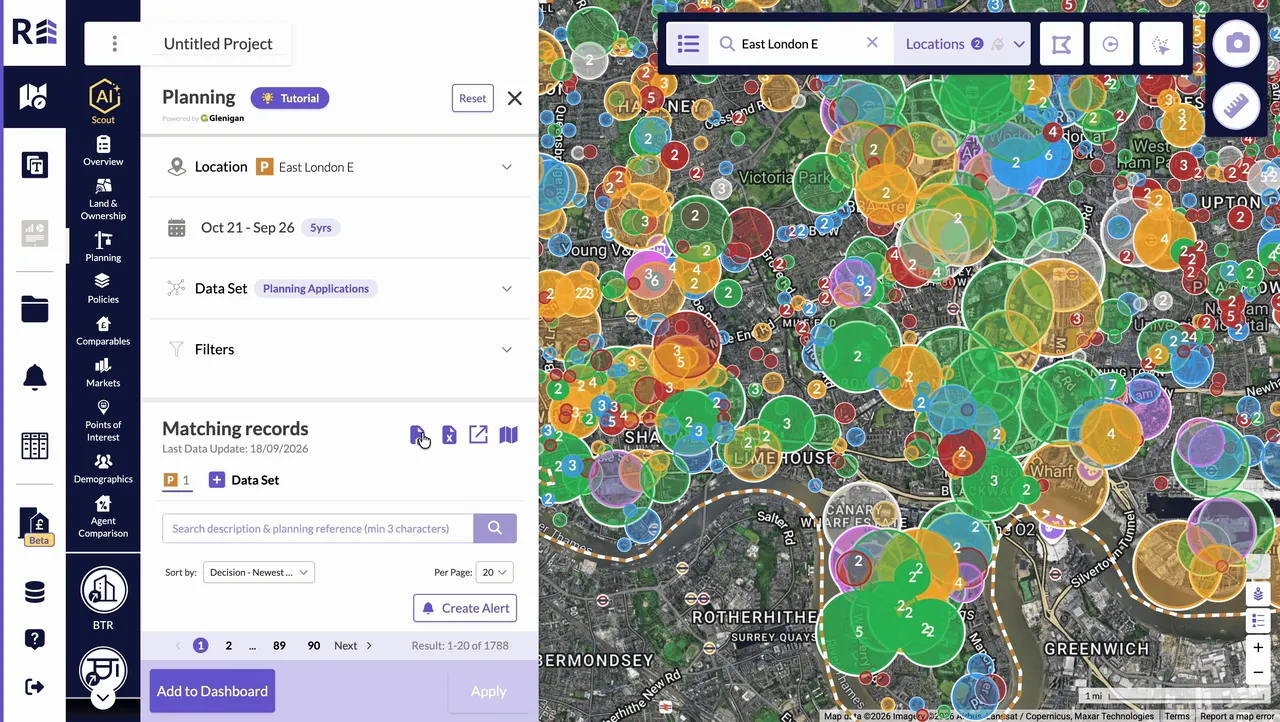Select the P 1 data set tab
The image size is (1280, 722).
click(176, 481)
